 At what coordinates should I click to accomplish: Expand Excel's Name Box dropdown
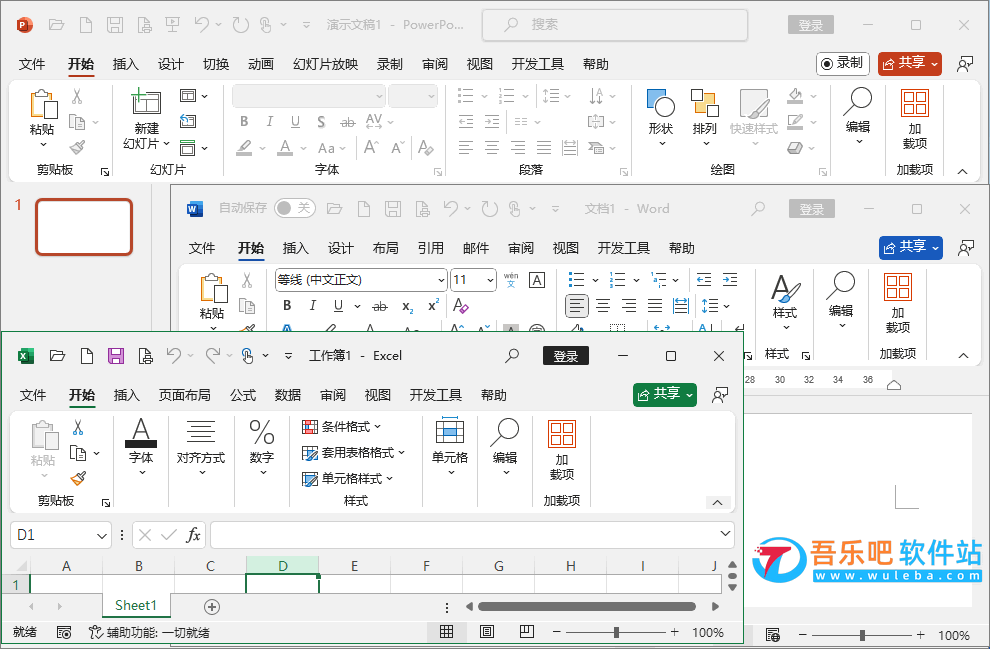[x=102, y=535]
